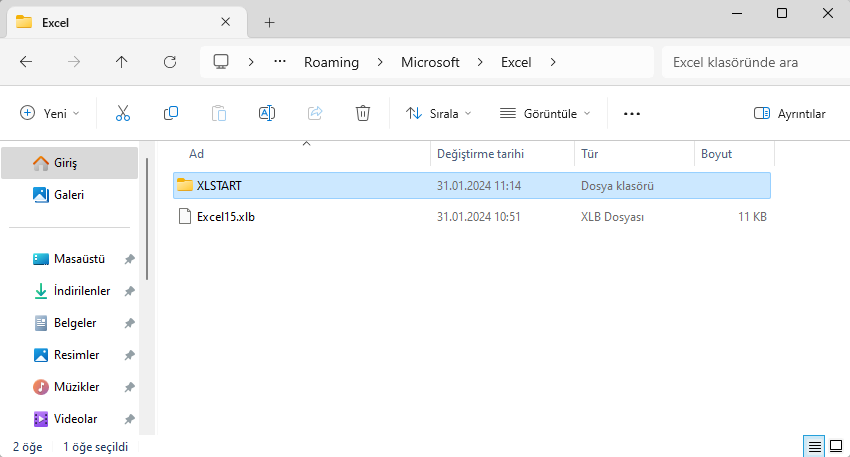Screen dimensions: 850x457
Task: Go forward with the right arrow
Action: point(74,62)
